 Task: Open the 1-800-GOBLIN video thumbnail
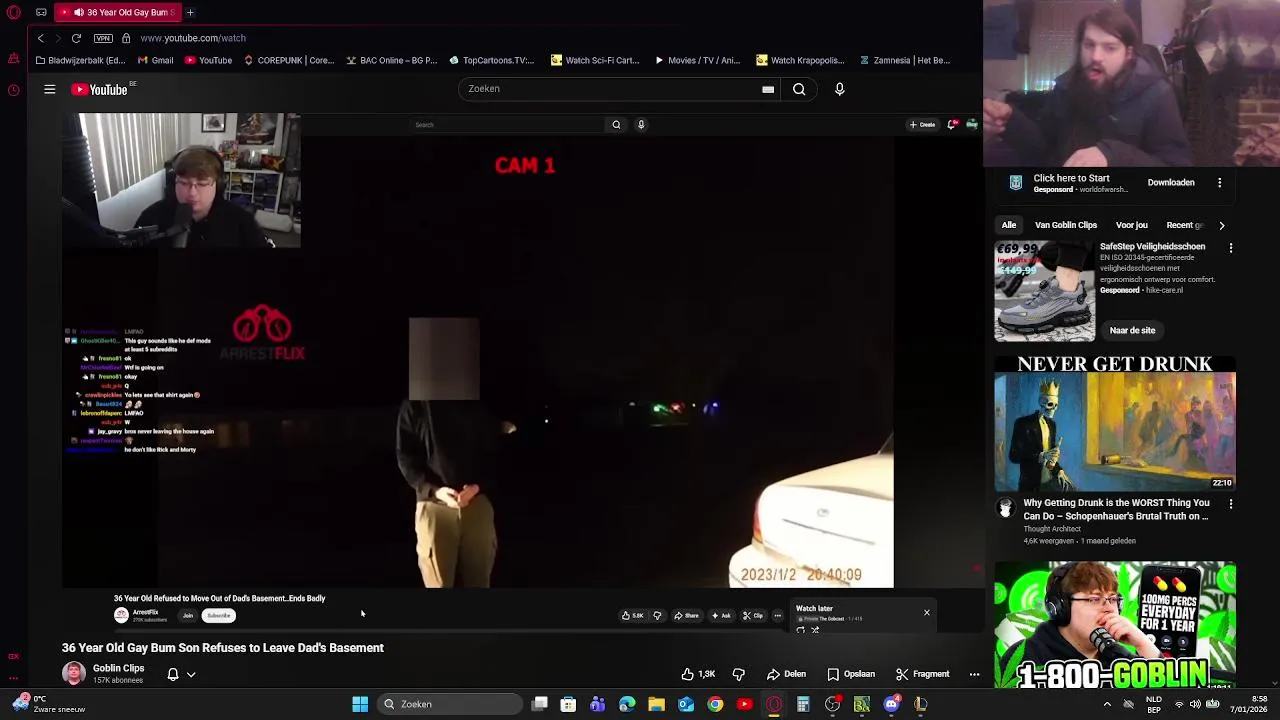tap(1115, 626)
